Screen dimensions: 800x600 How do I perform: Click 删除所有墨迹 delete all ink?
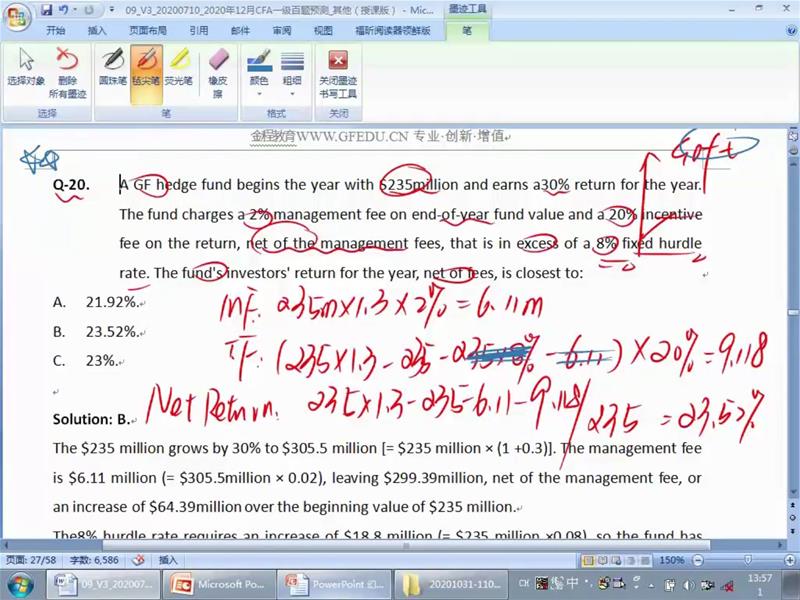[x=67, y=72]
